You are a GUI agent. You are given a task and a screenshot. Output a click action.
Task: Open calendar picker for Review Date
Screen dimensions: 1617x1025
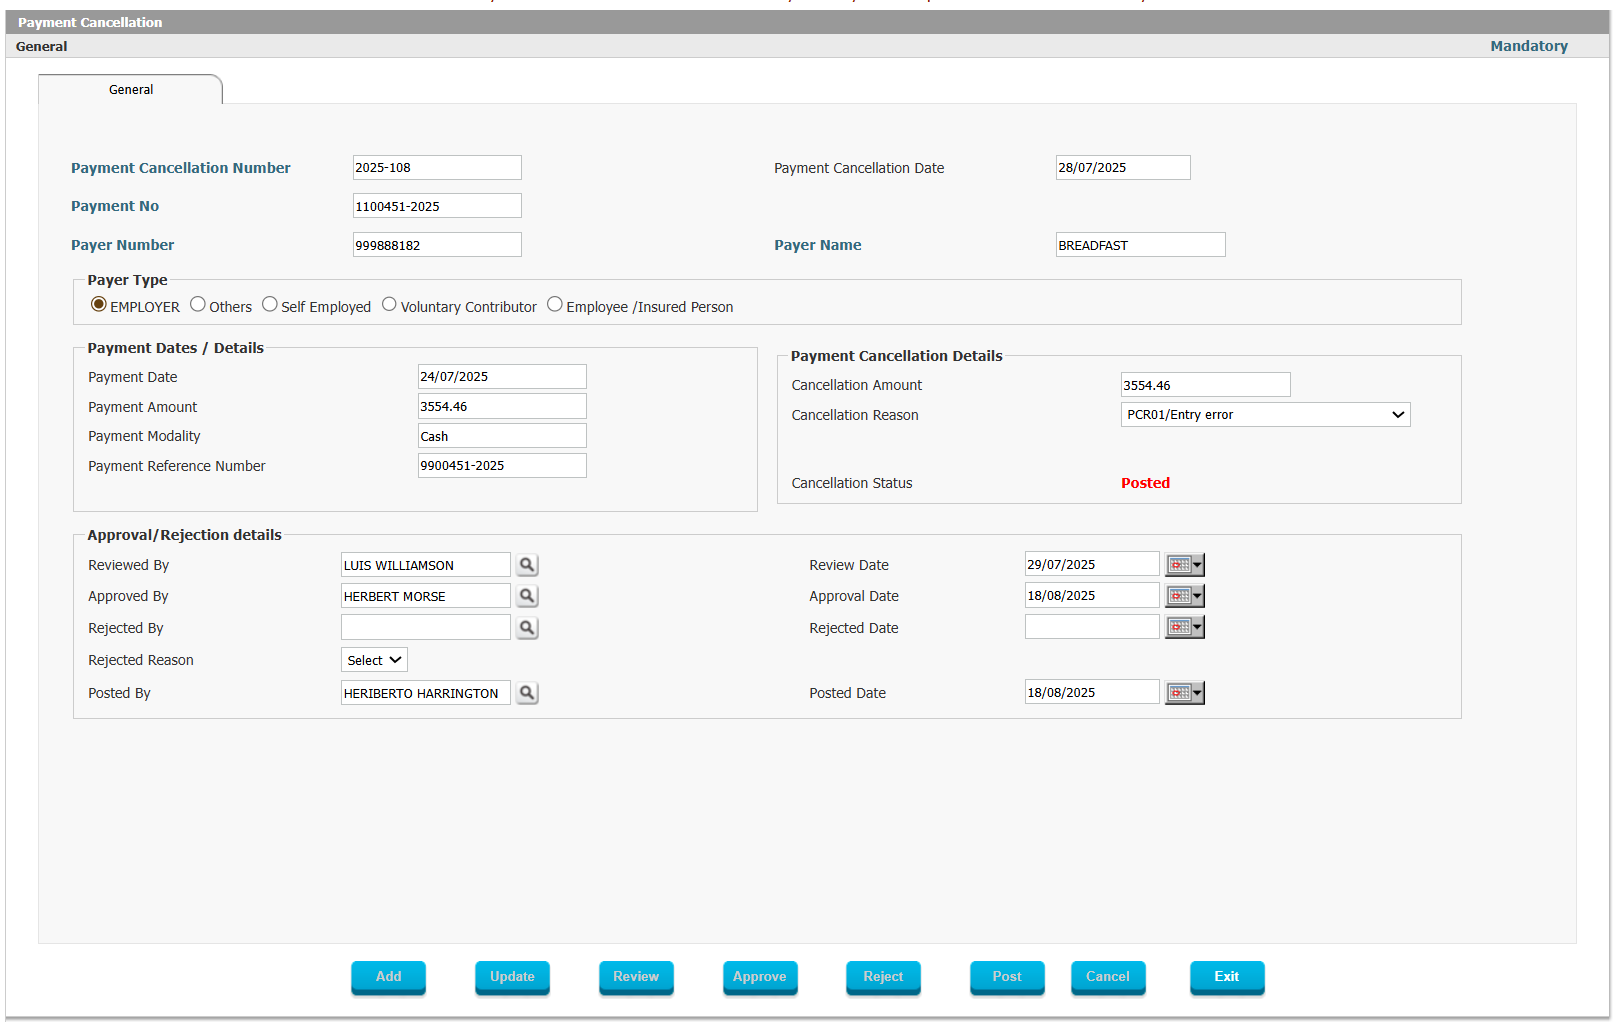click(1185, 565)
